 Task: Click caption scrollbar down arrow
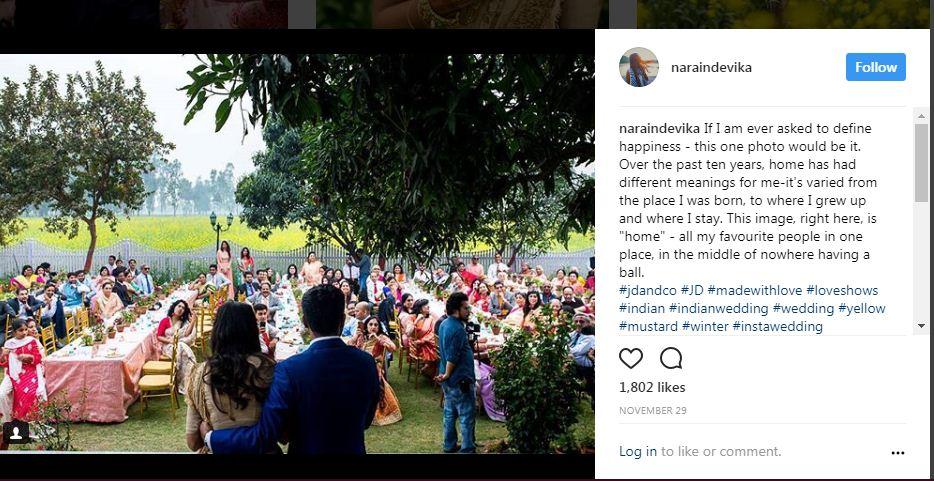[x=921, y=326]
